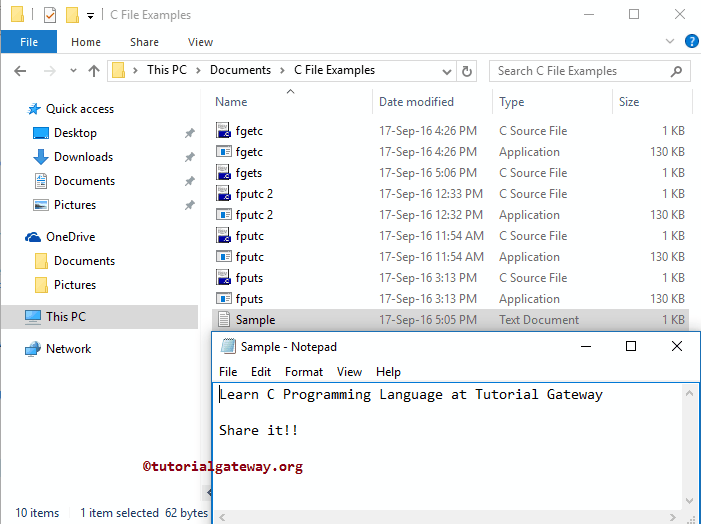Viewport: 701px width, 524px height.
Task: Open the Customize Quick Access Toolbar dropdown
Action: pos(90,16)
